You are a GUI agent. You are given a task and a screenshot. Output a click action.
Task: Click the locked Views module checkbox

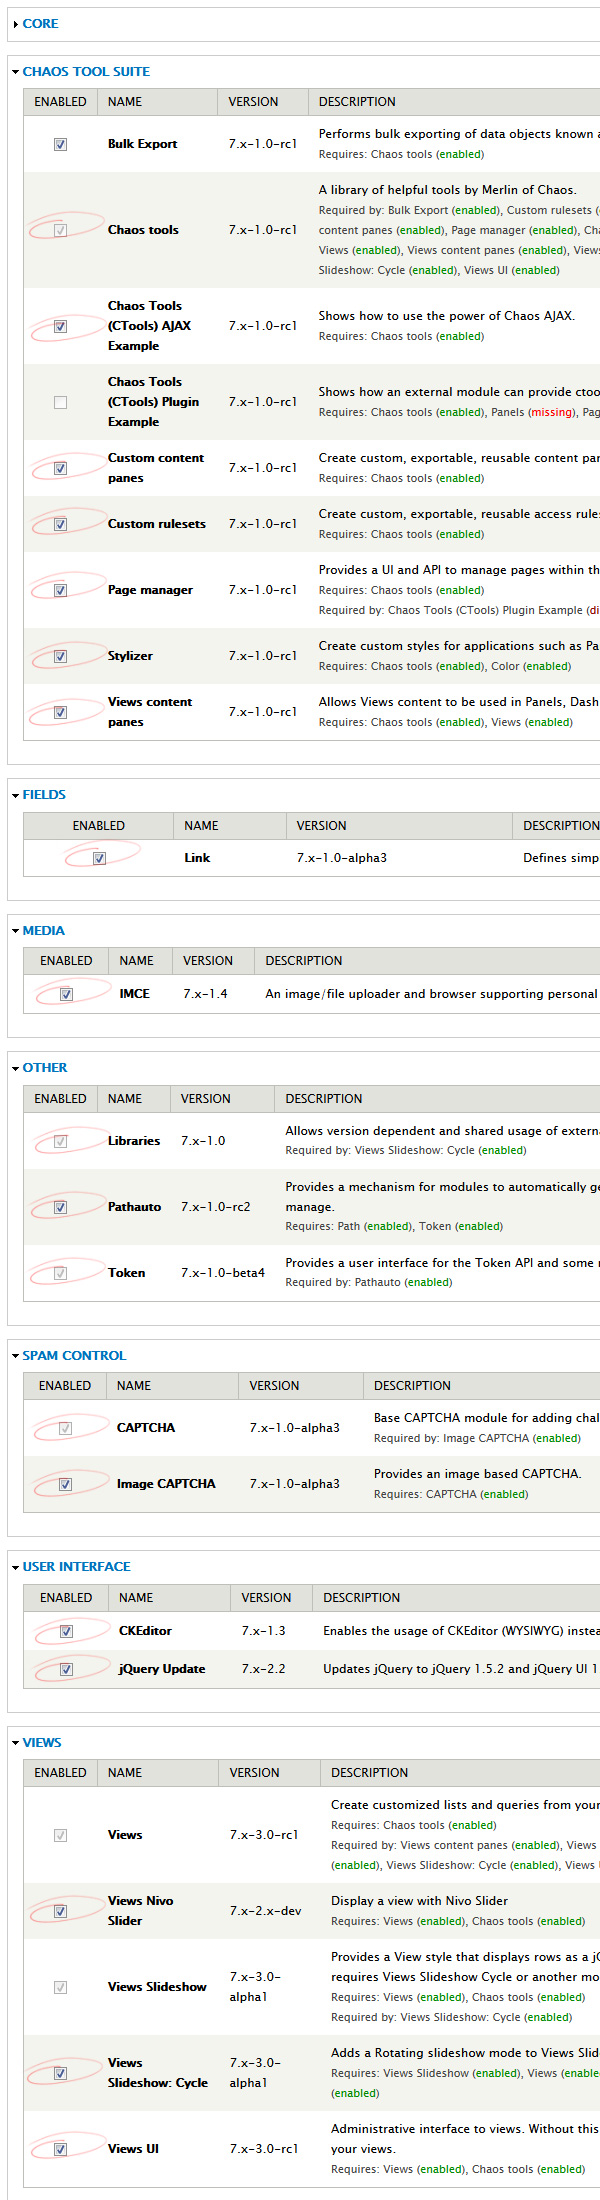60,1835
